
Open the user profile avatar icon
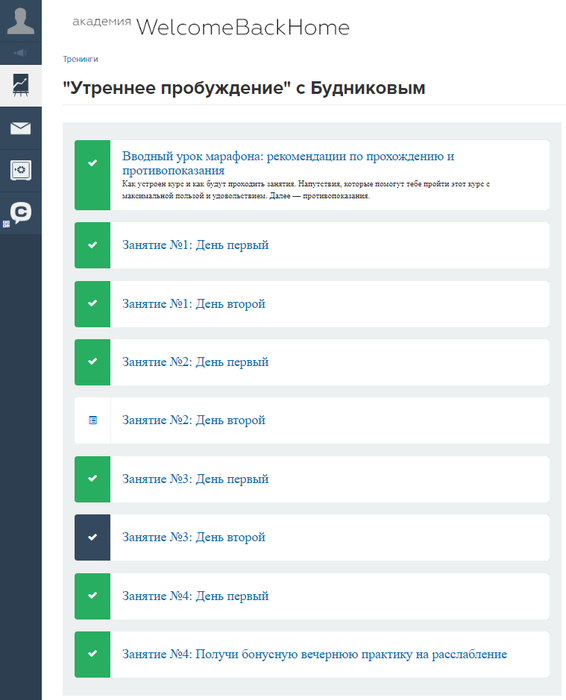coord(21,21)
